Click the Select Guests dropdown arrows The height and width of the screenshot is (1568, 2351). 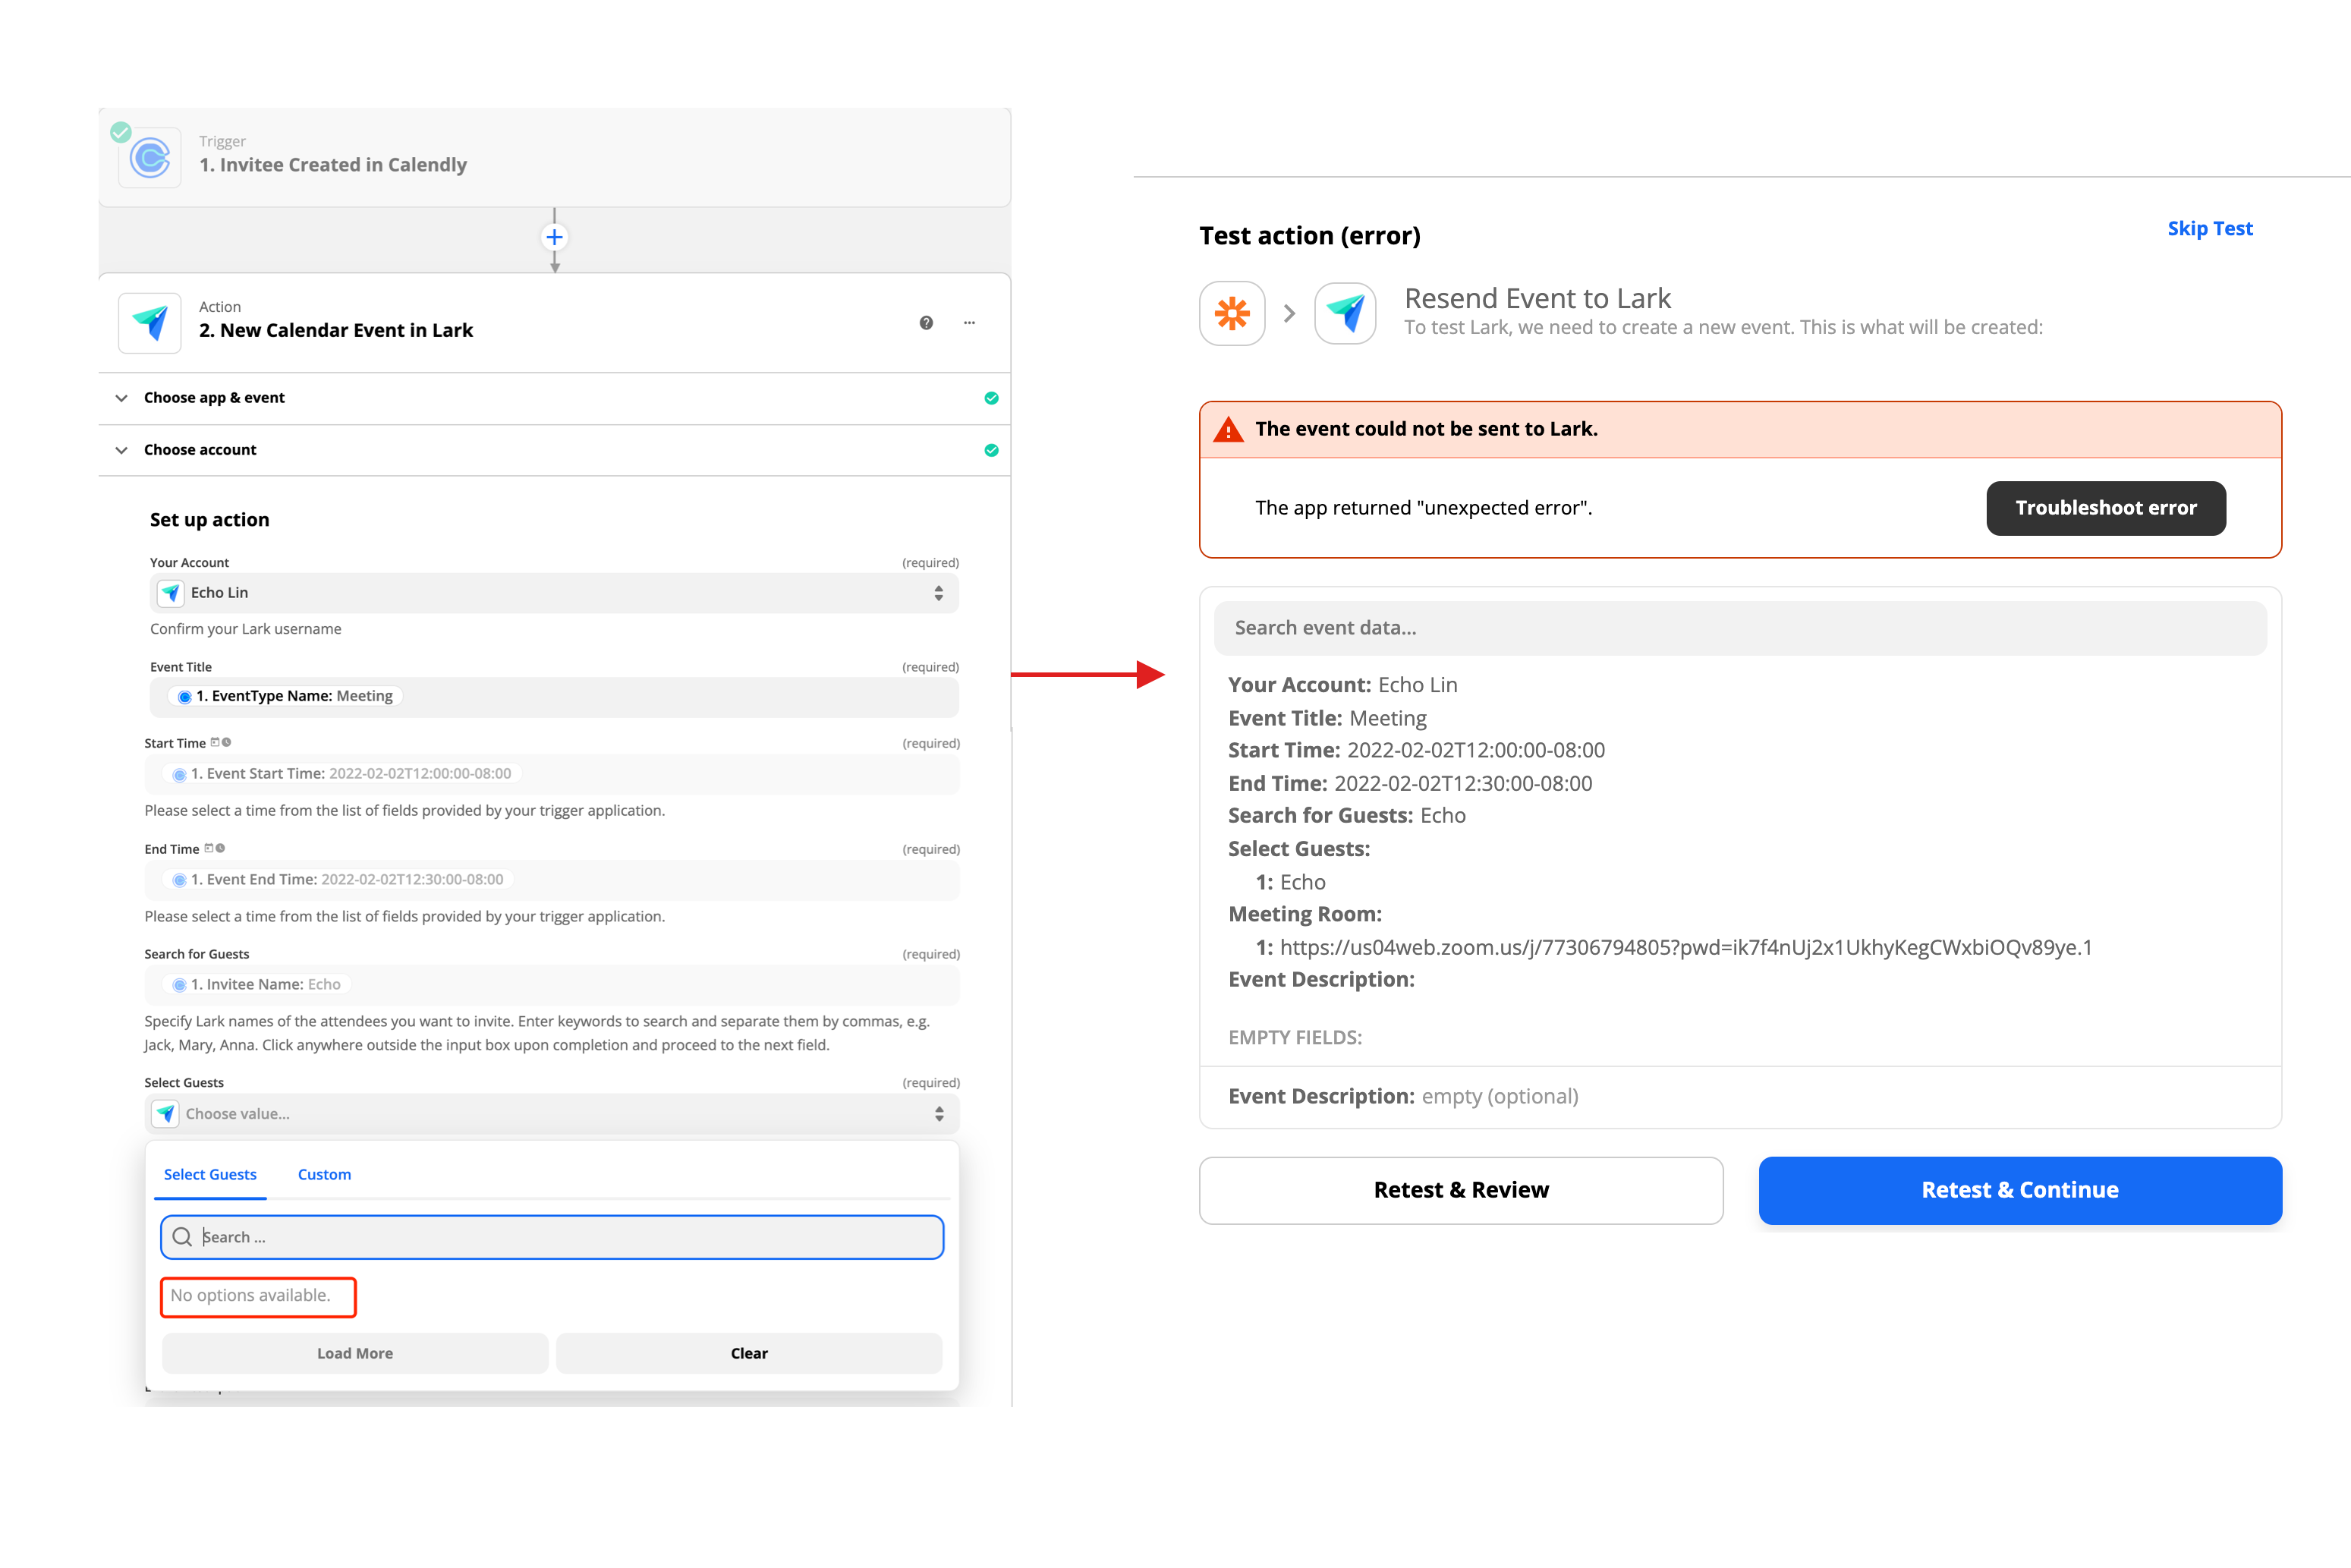939,1113
